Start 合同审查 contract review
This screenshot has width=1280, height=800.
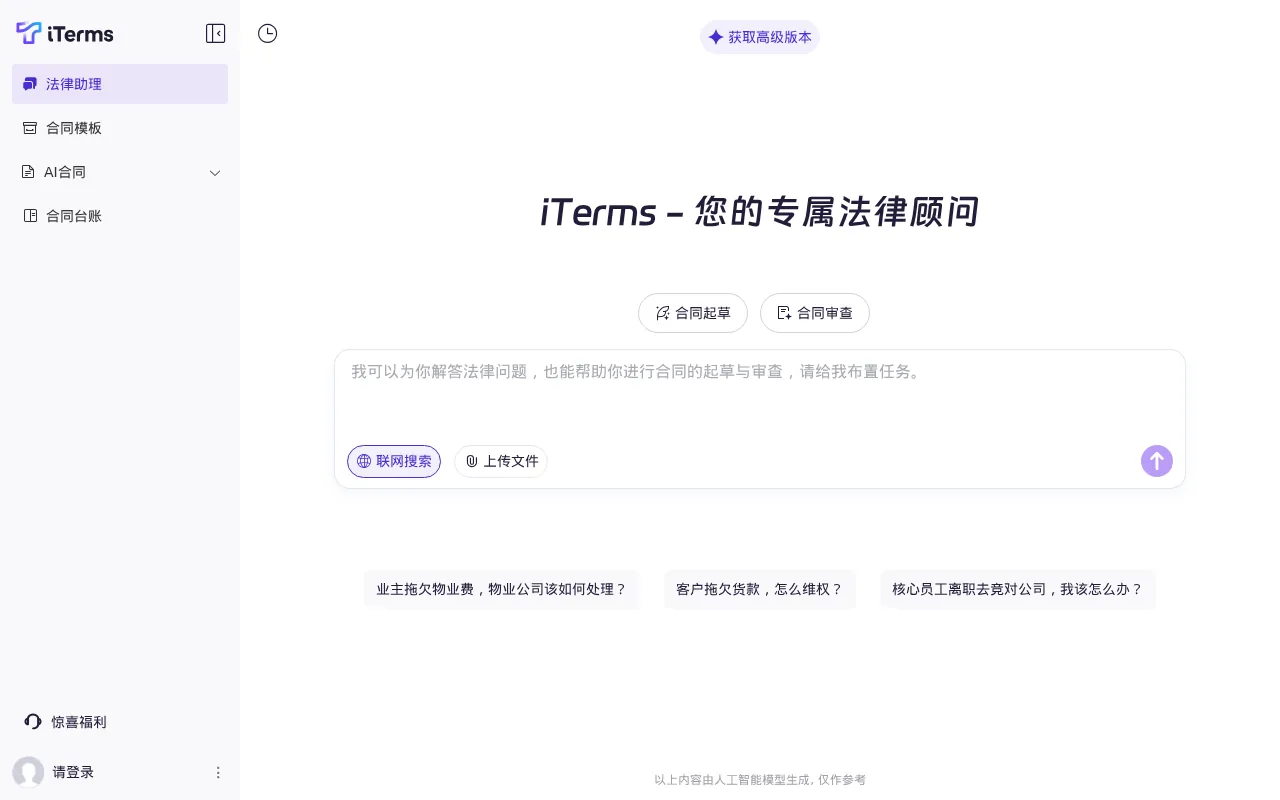pos(815,313)
